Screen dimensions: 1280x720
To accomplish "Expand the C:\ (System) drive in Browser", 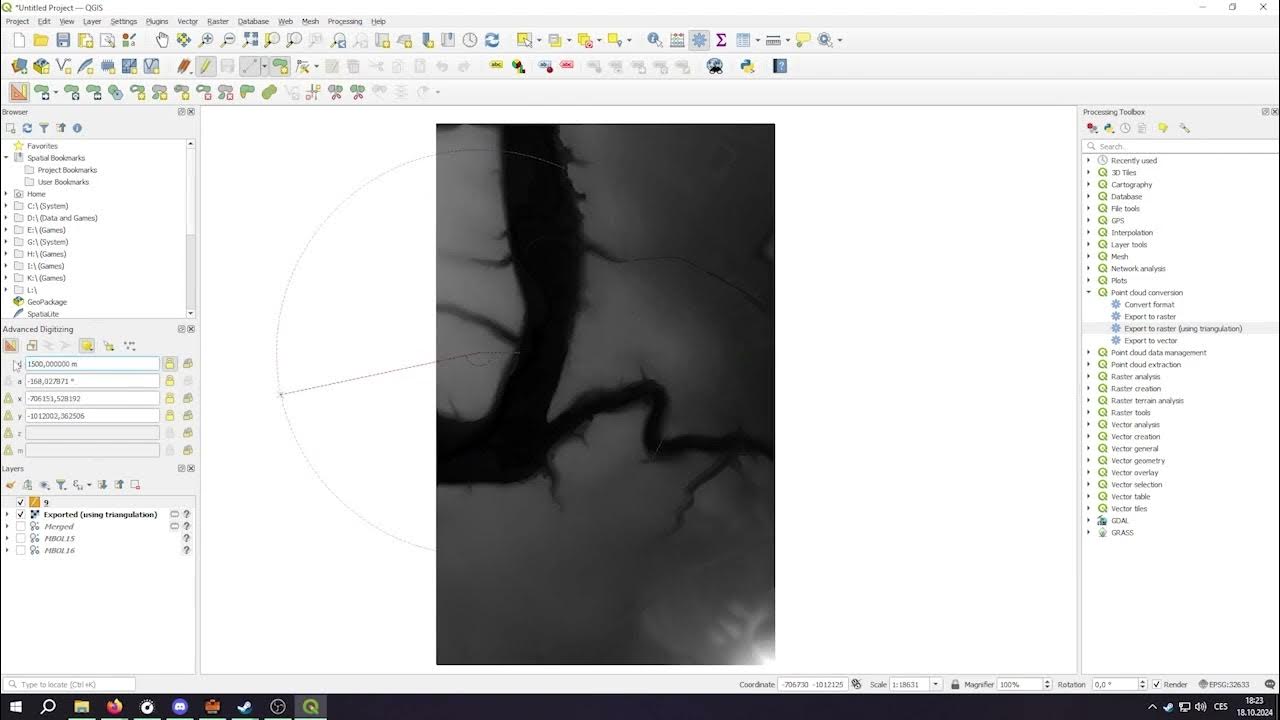I will 6,206.
